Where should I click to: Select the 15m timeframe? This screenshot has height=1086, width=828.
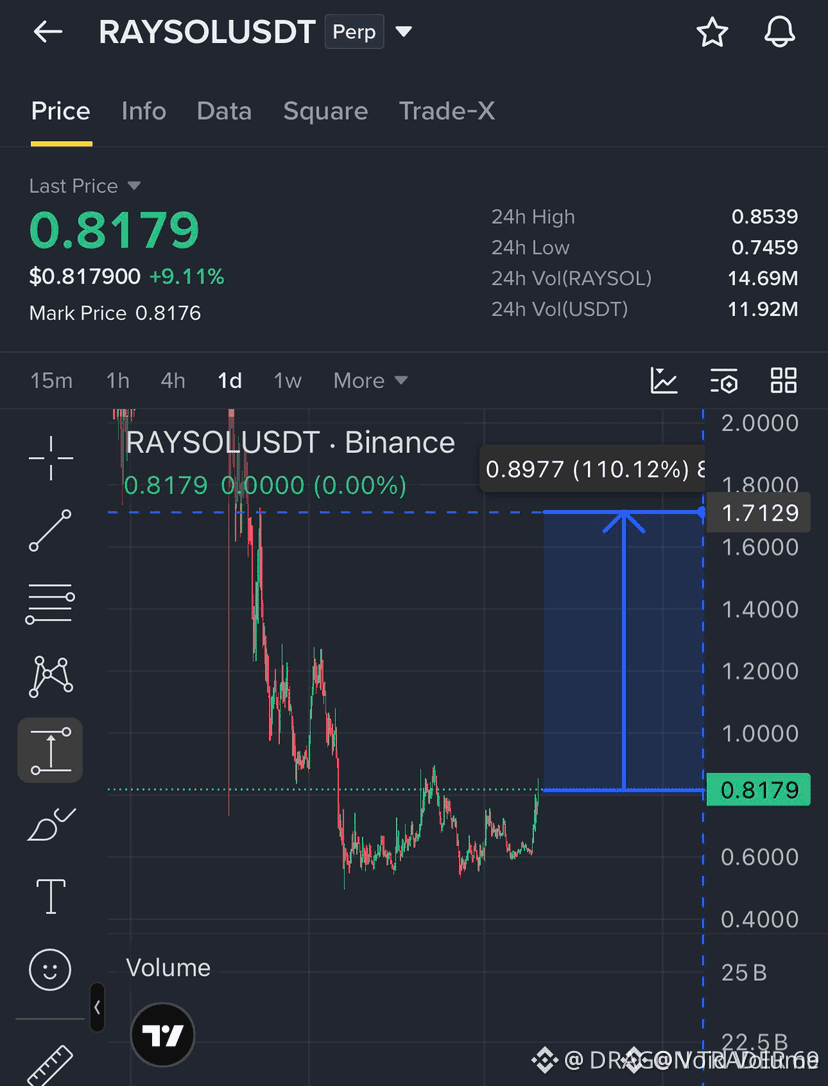tap(51, 380)
